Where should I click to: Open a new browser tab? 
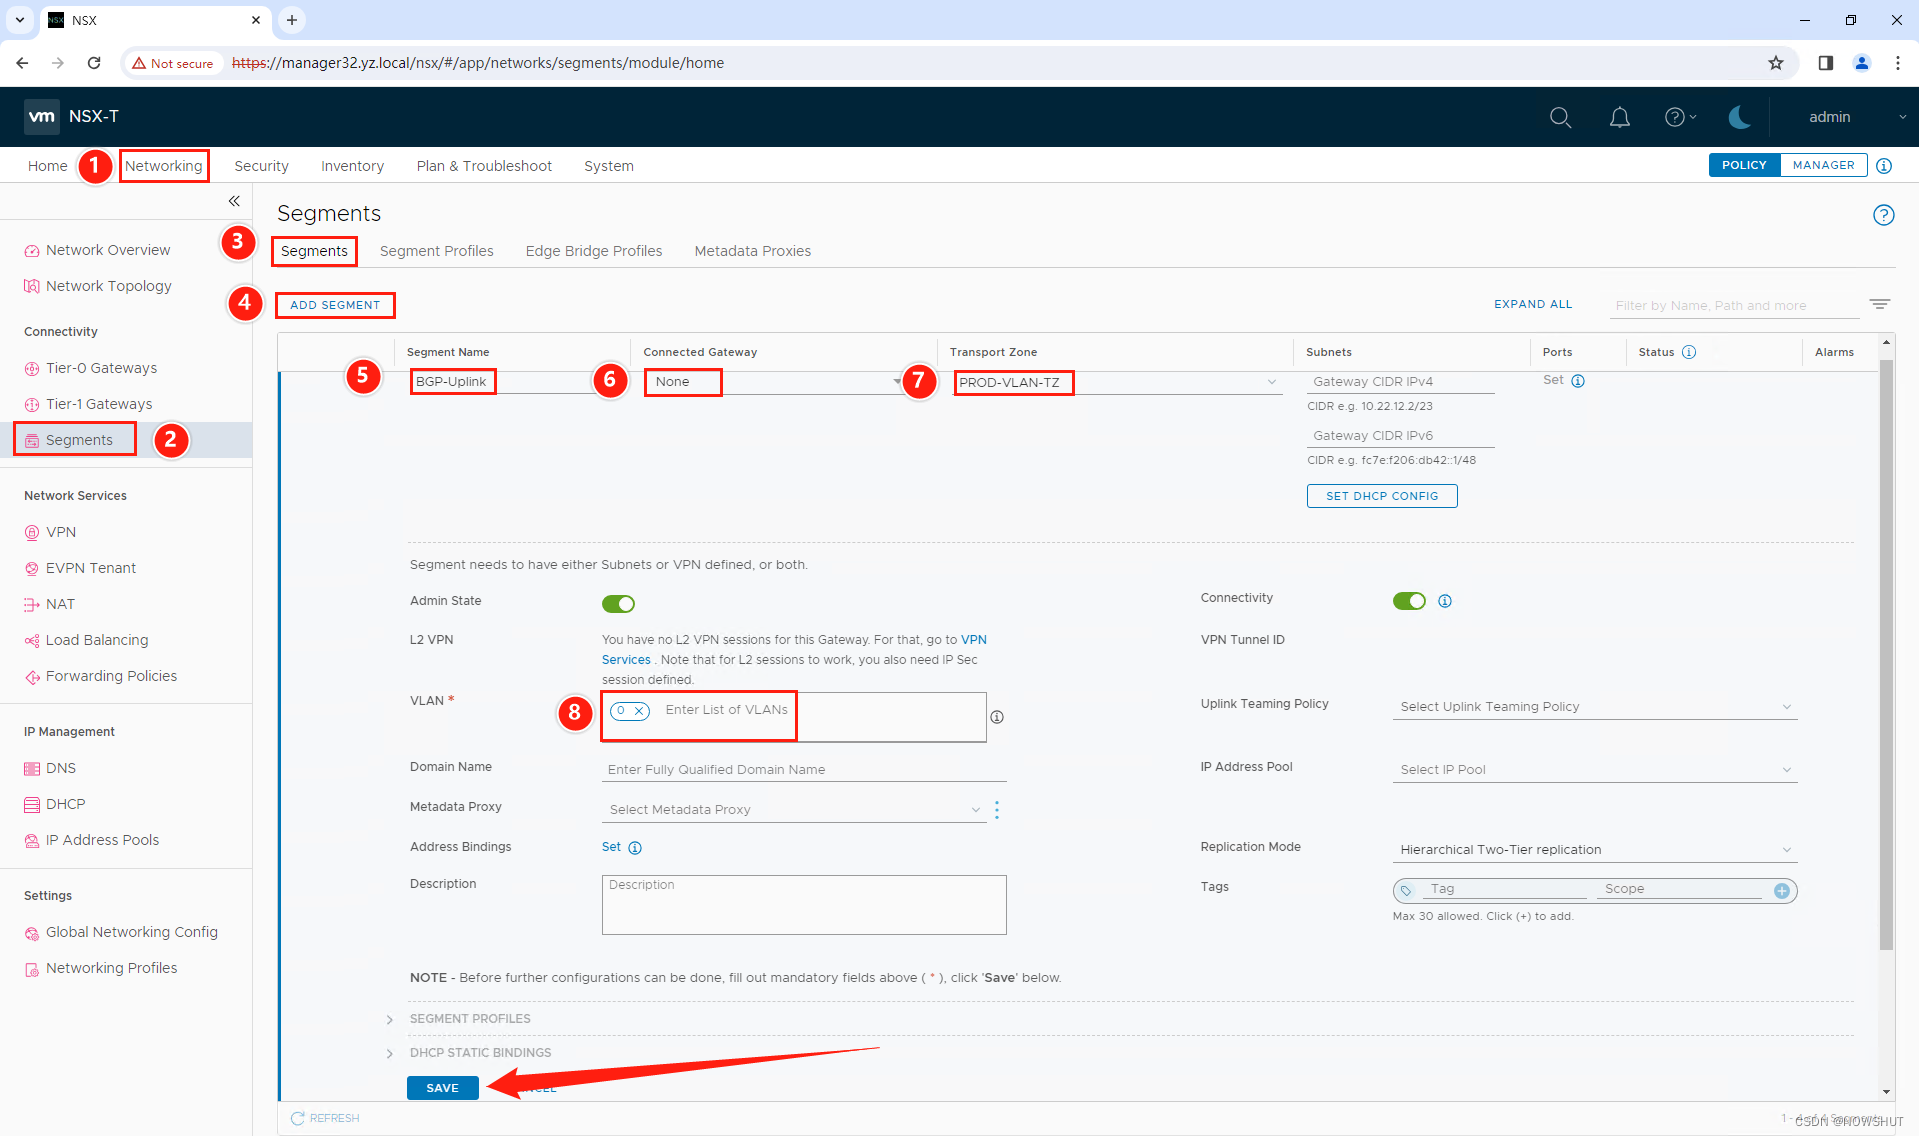(291, 20)
